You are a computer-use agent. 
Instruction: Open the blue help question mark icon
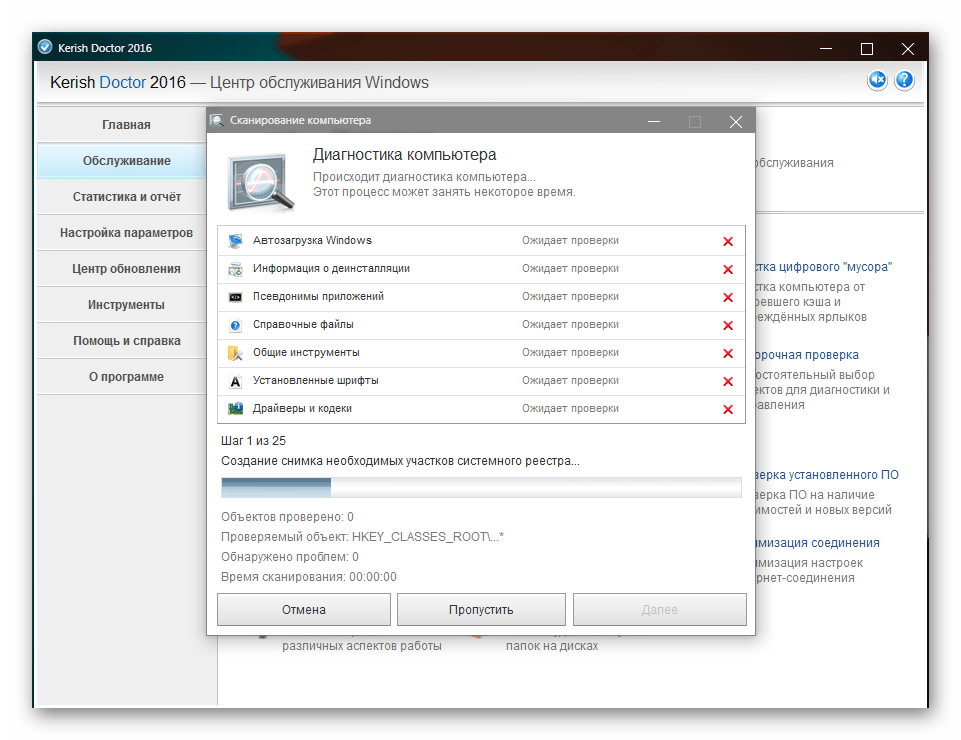pyautogui.click(x=904, y=80)
